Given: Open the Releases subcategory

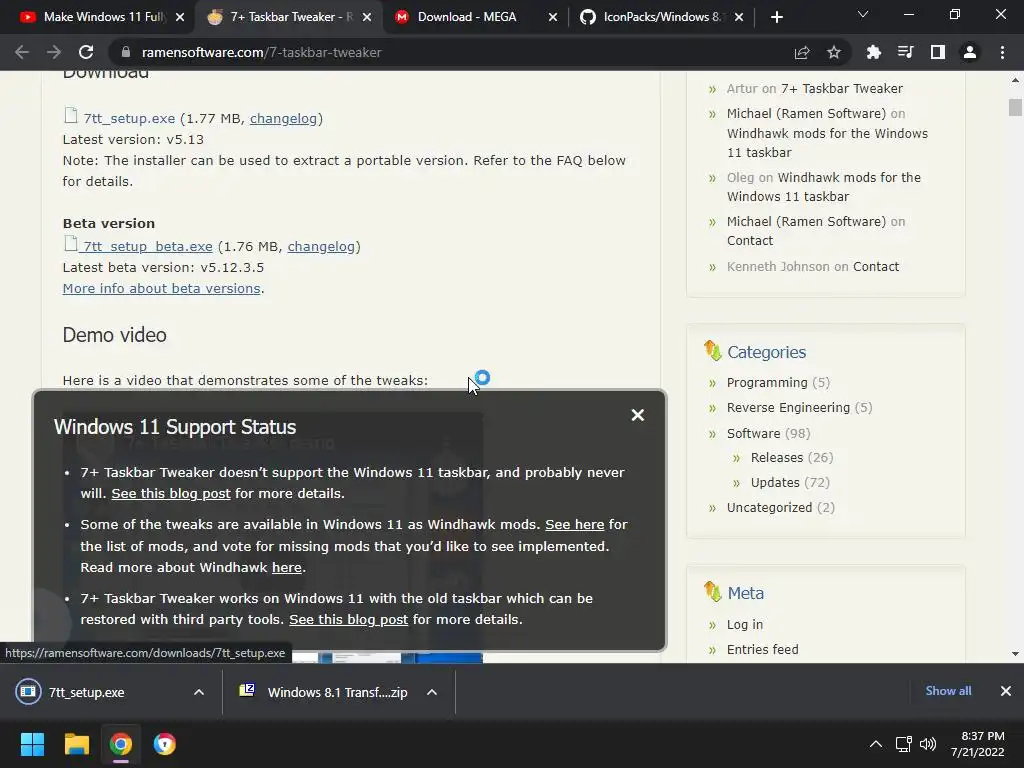Looking at the screenshot, I should click(776, 457).
